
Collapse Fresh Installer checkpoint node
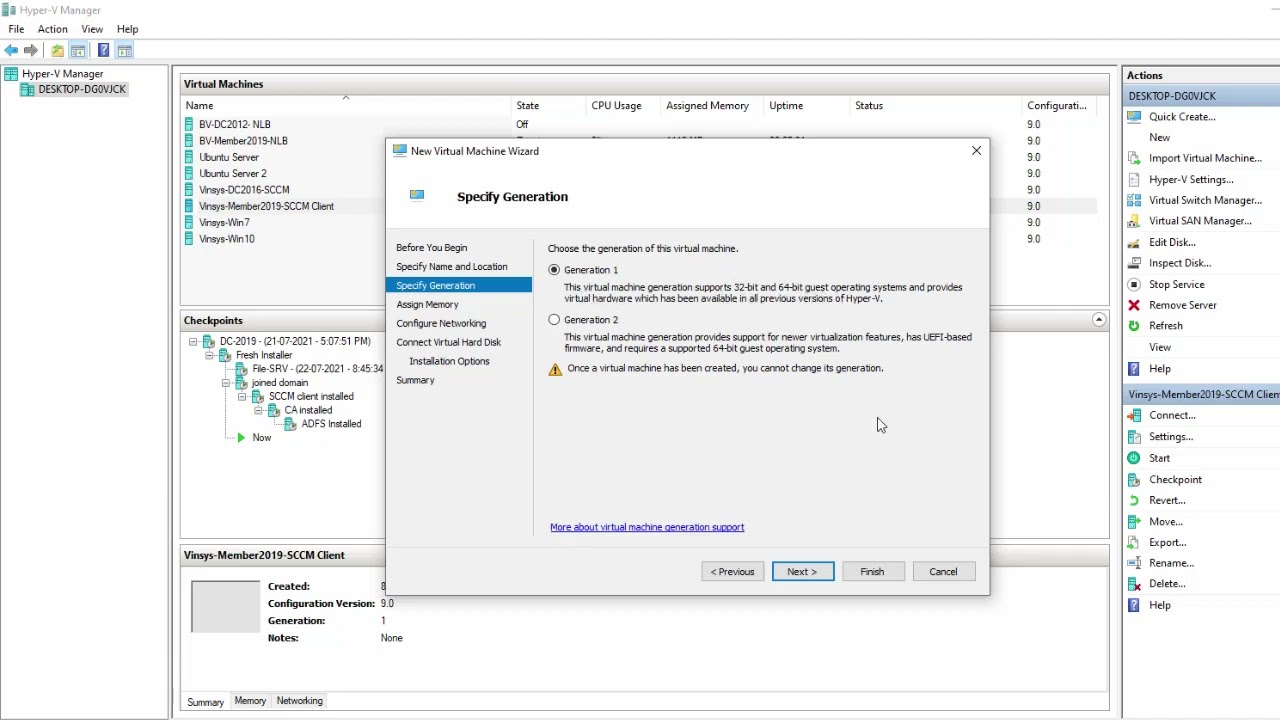click(x=210, y=355)
